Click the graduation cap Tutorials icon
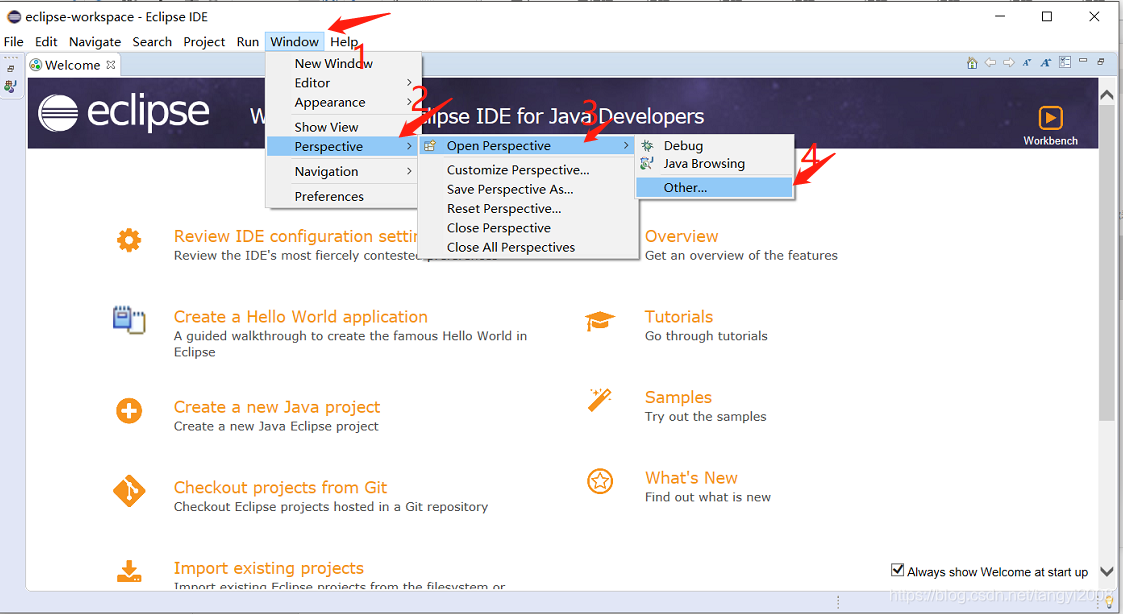Screen dimensions: 1123x614 599,321
